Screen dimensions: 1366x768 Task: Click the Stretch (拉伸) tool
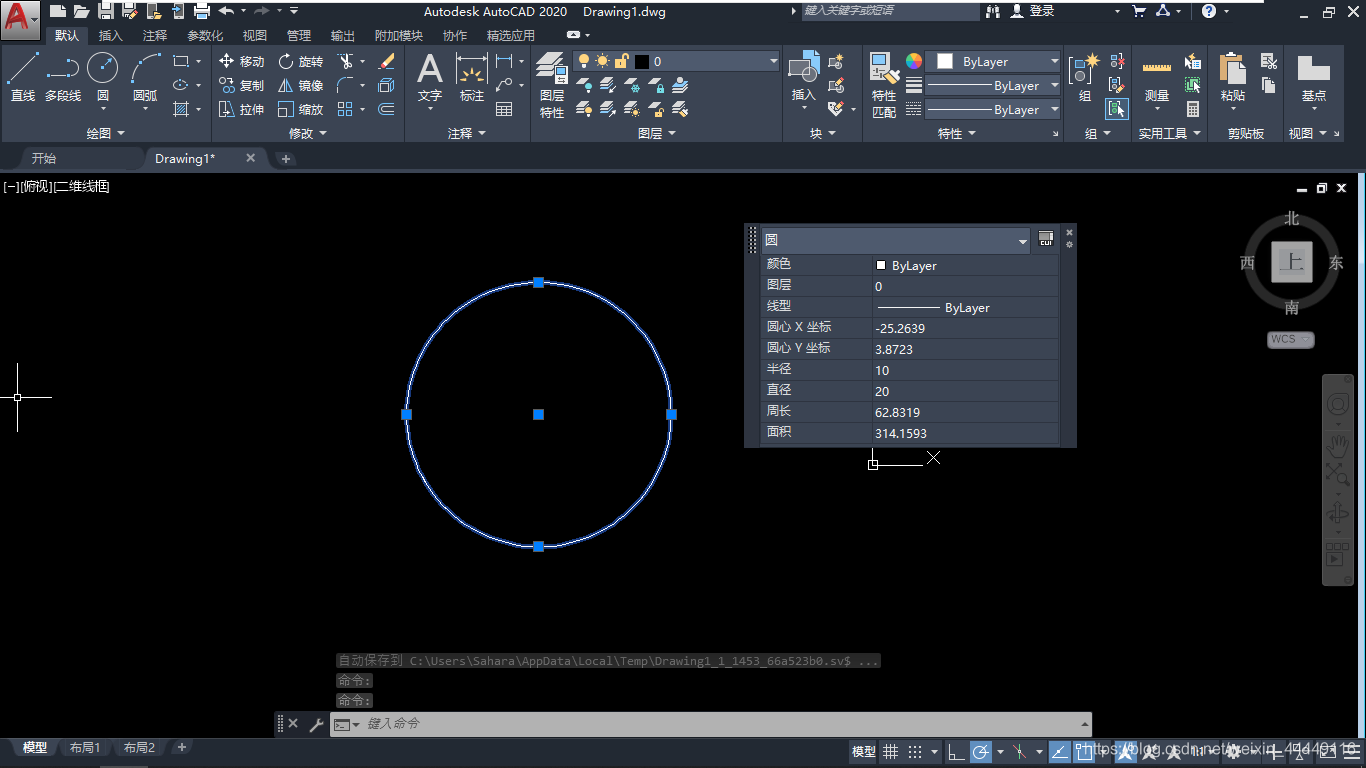coord(241,109)
